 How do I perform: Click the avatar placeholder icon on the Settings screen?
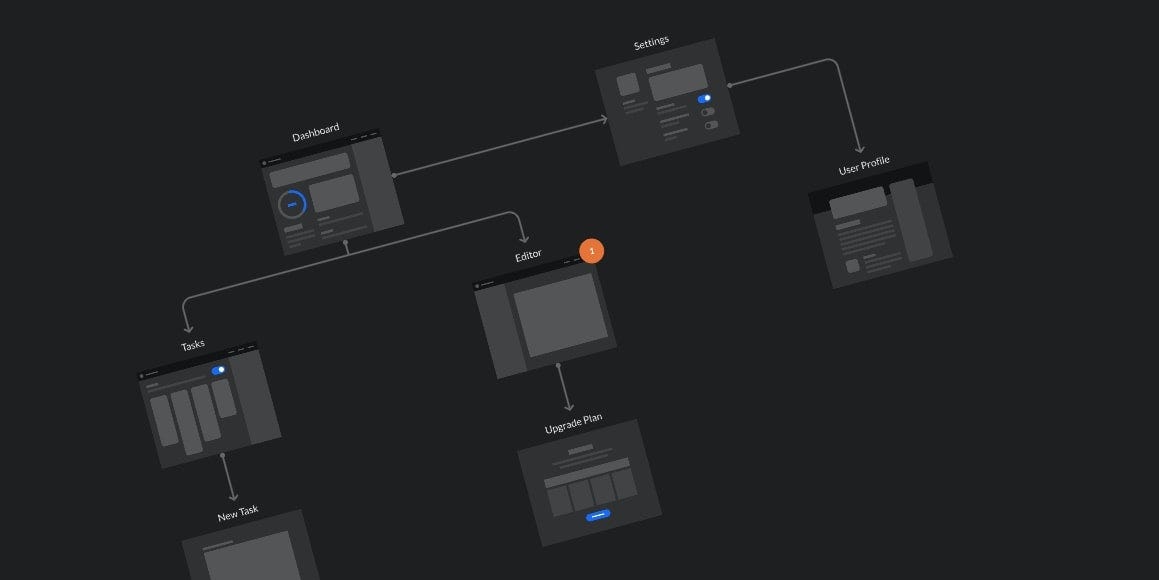pos(627,84)
